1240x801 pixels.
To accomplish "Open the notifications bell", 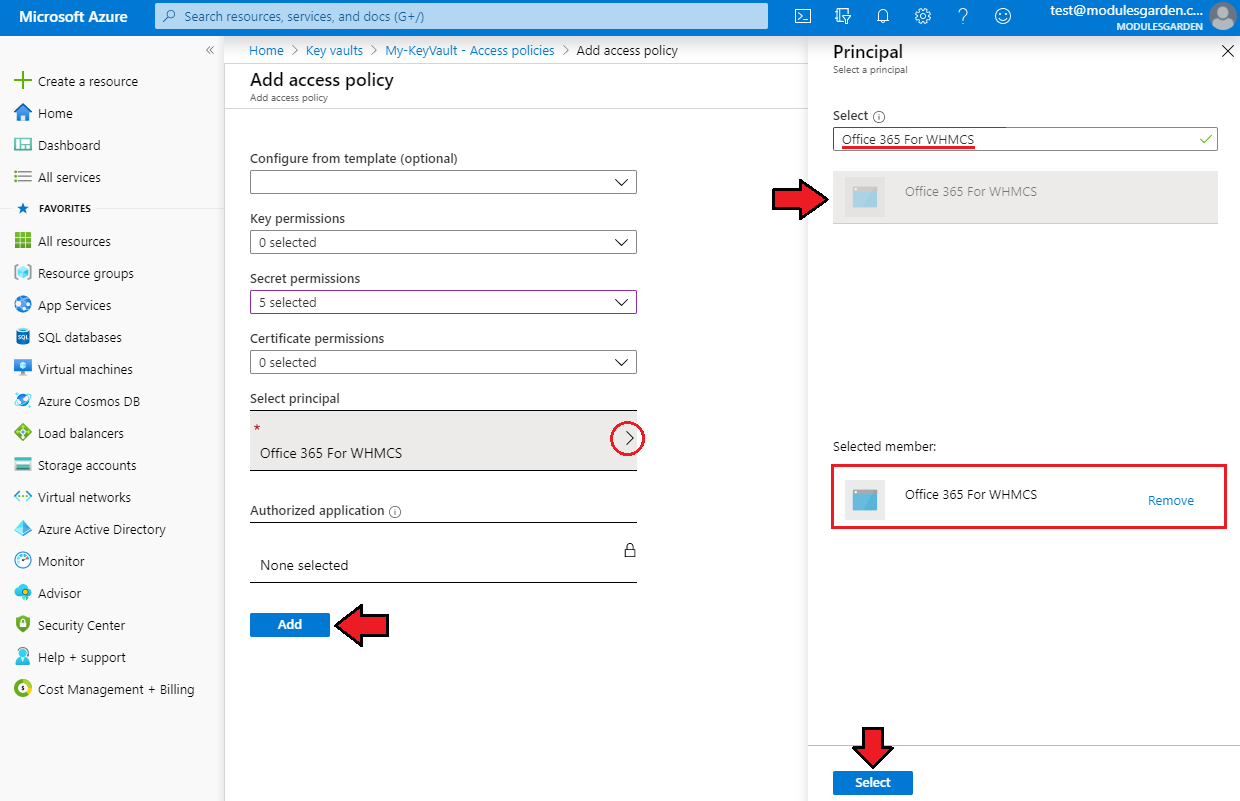I will (x=883, y=16).
